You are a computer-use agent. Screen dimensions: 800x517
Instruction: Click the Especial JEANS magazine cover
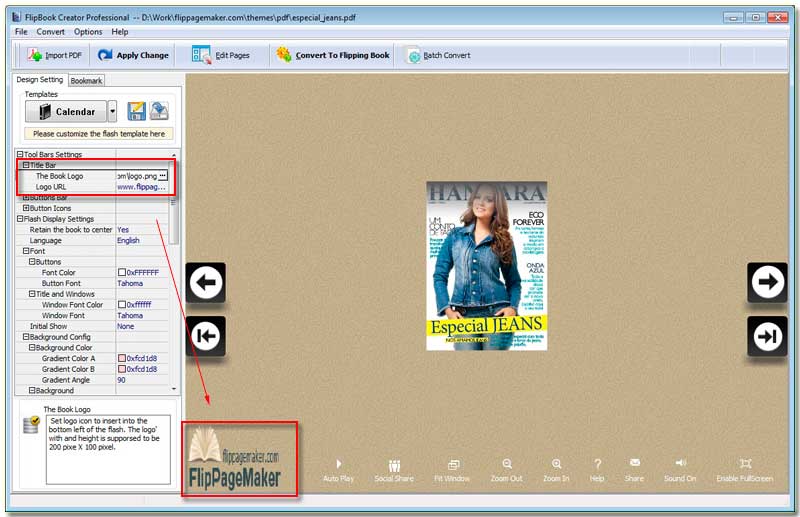tap(487, 266)
